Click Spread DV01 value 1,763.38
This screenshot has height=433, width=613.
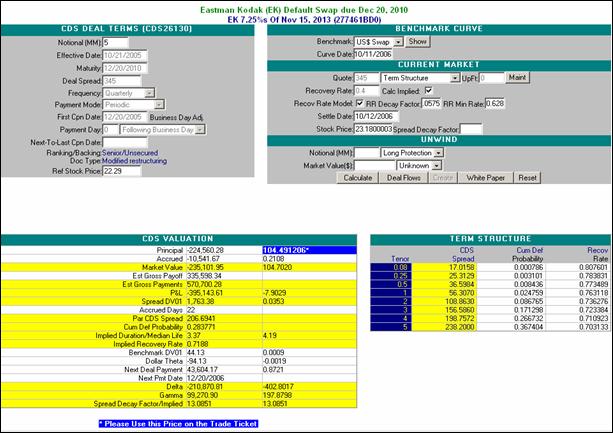[201, 301]
